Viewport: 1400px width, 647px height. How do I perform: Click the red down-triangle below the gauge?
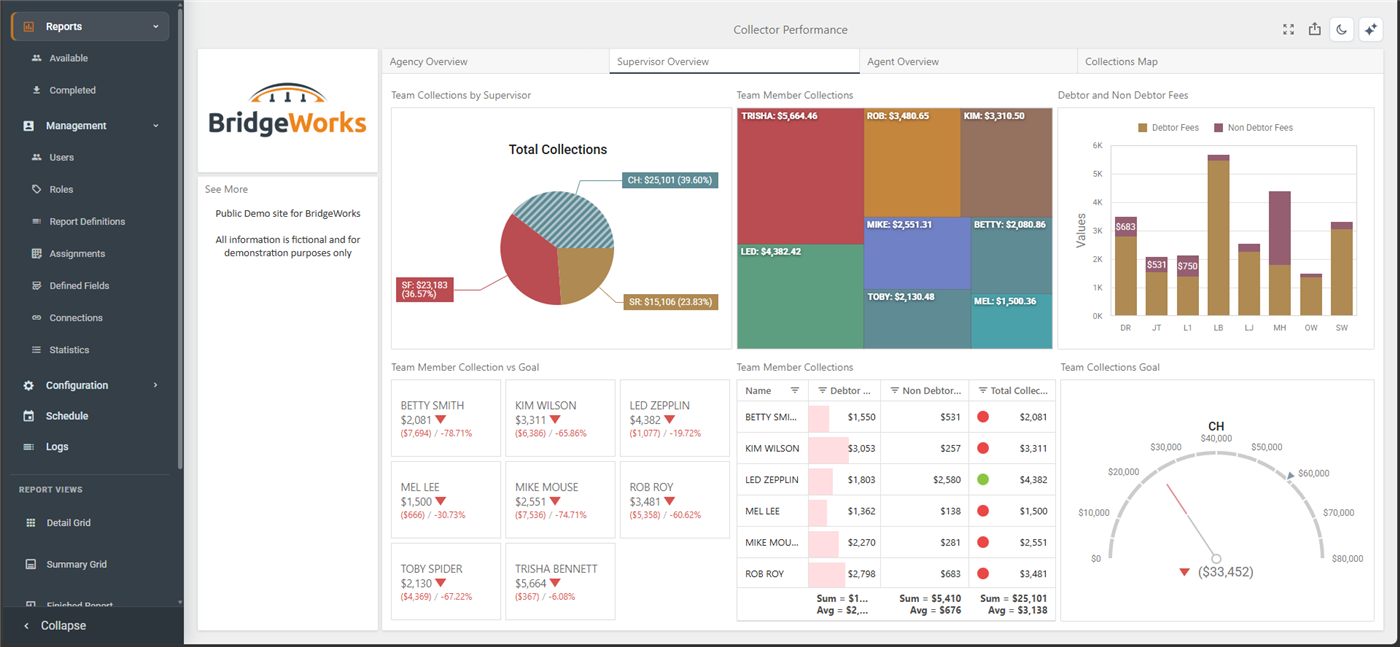(1185, 572)
